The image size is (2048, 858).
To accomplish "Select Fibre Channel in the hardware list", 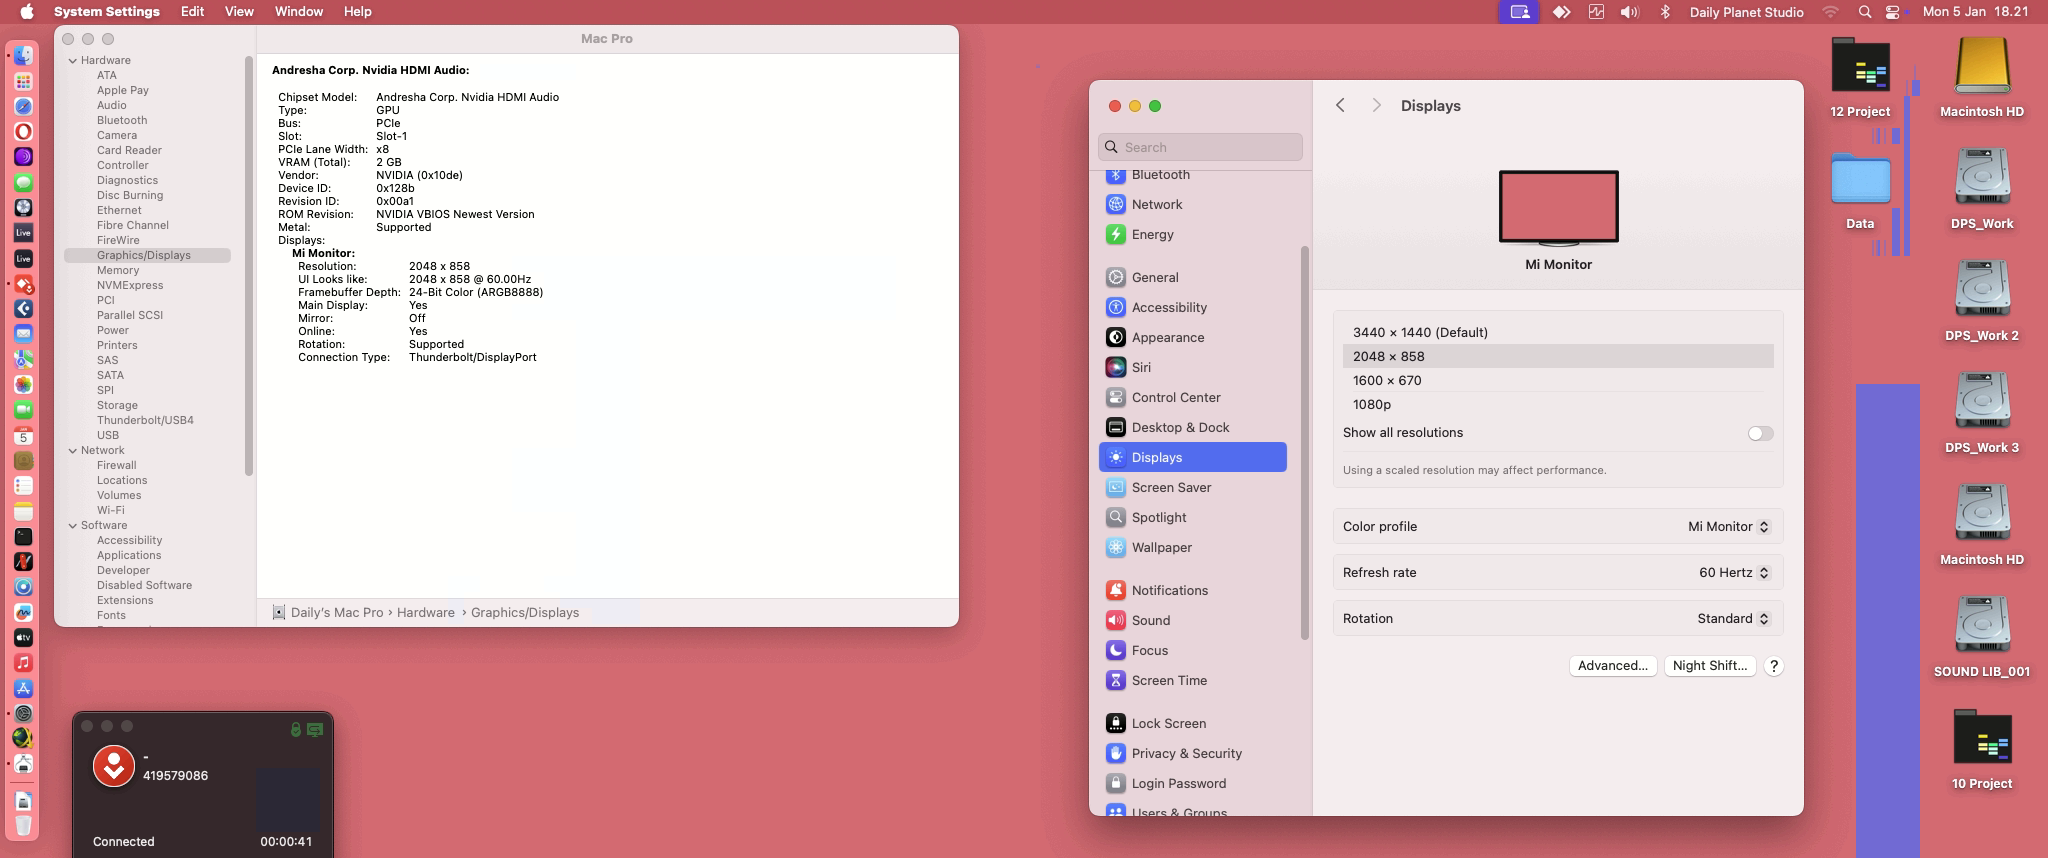I will point(133,226).
